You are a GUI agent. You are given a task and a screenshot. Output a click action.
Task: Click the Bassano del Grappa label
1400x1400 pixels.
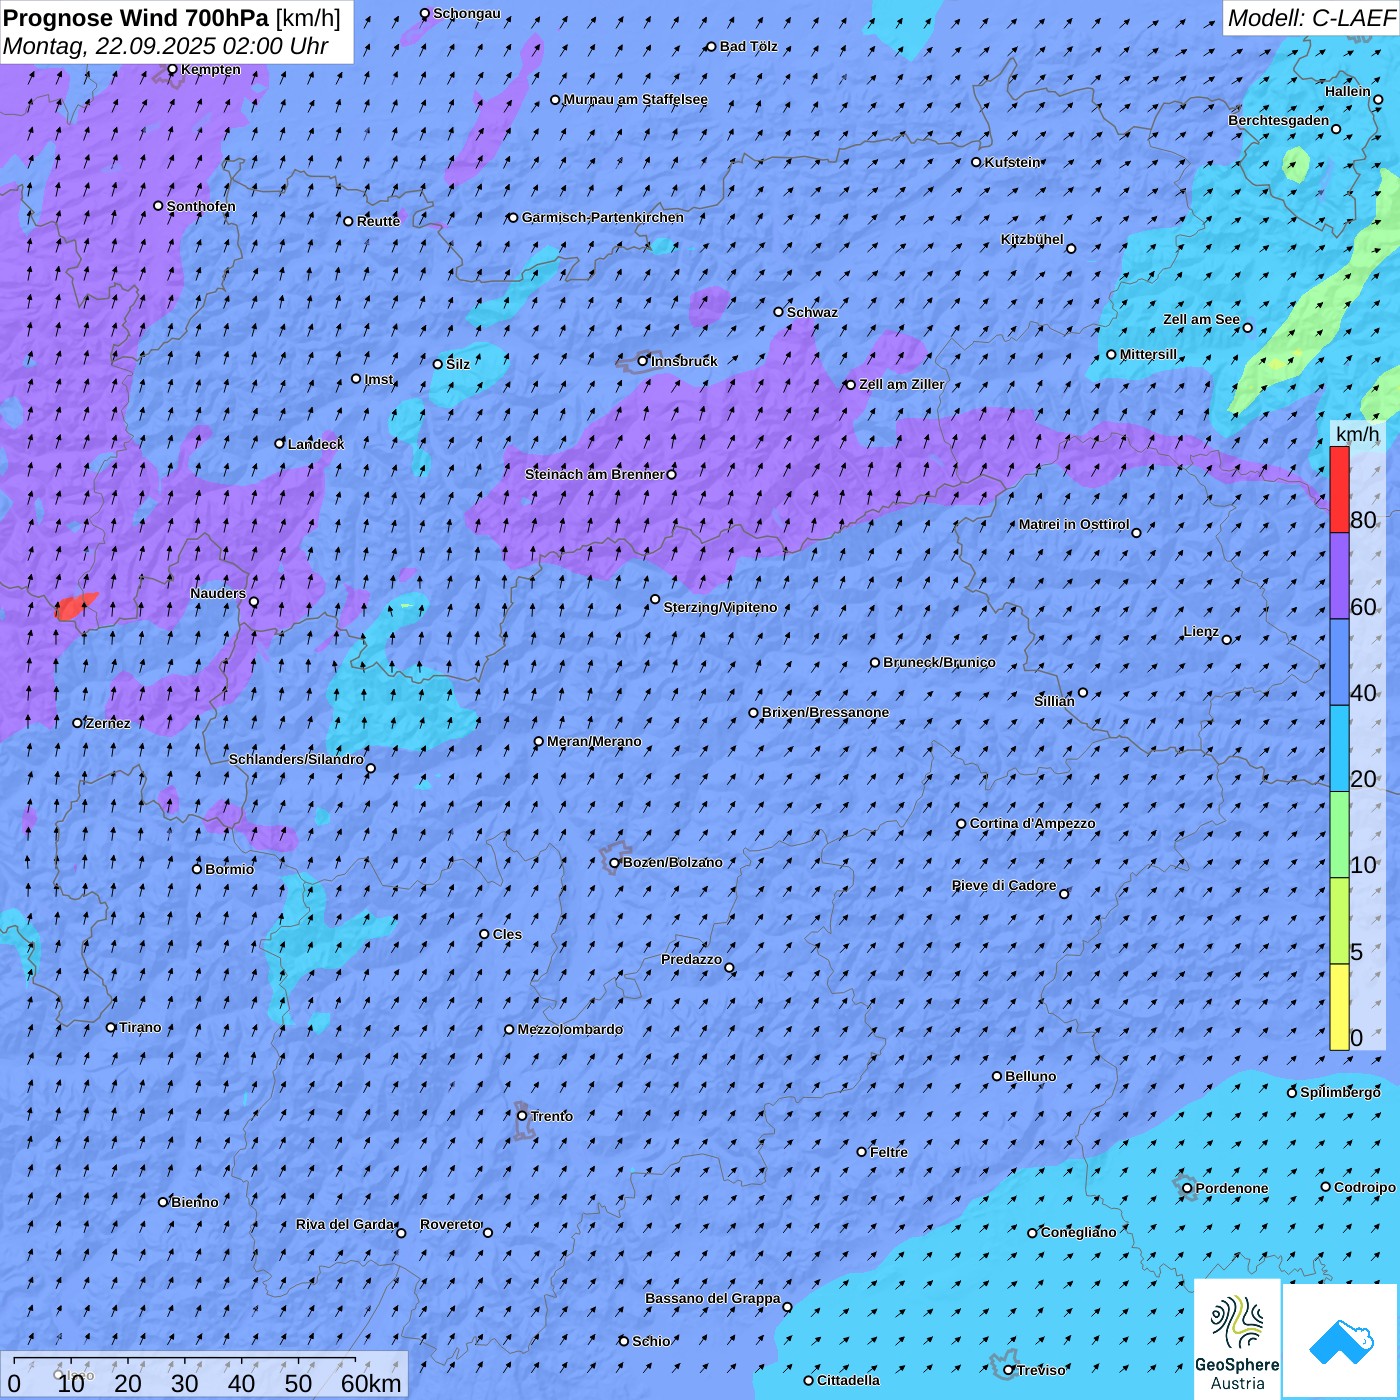coord(713,1298)
